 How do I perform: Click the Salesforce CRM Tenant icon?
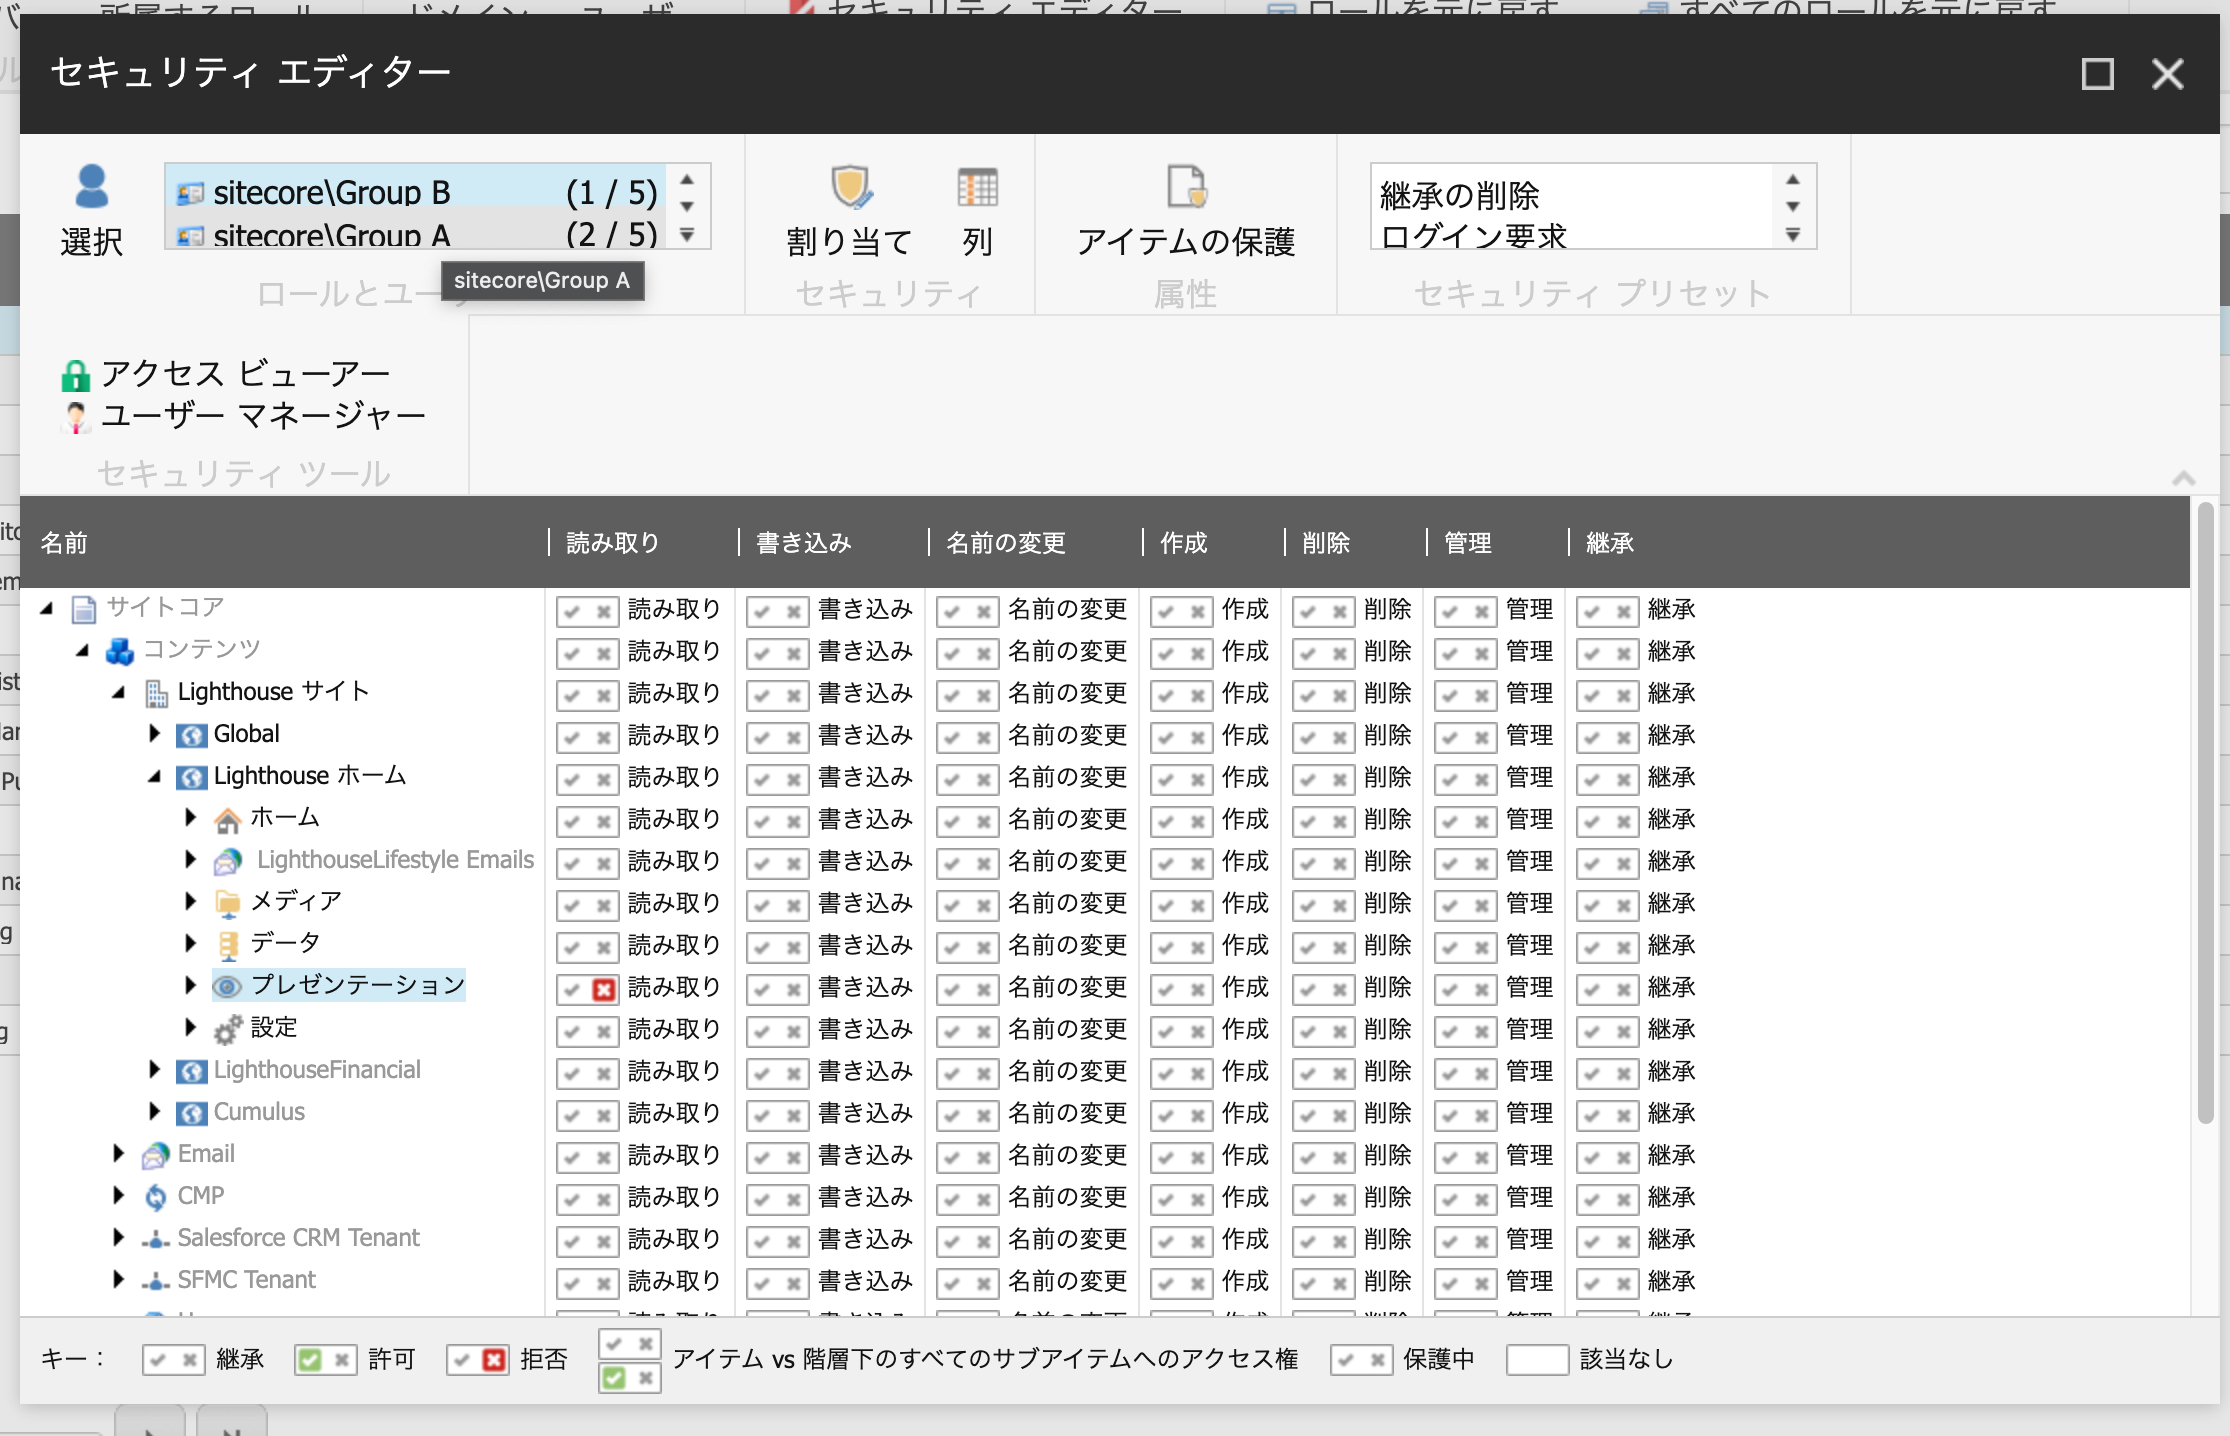pos(155,1240)
